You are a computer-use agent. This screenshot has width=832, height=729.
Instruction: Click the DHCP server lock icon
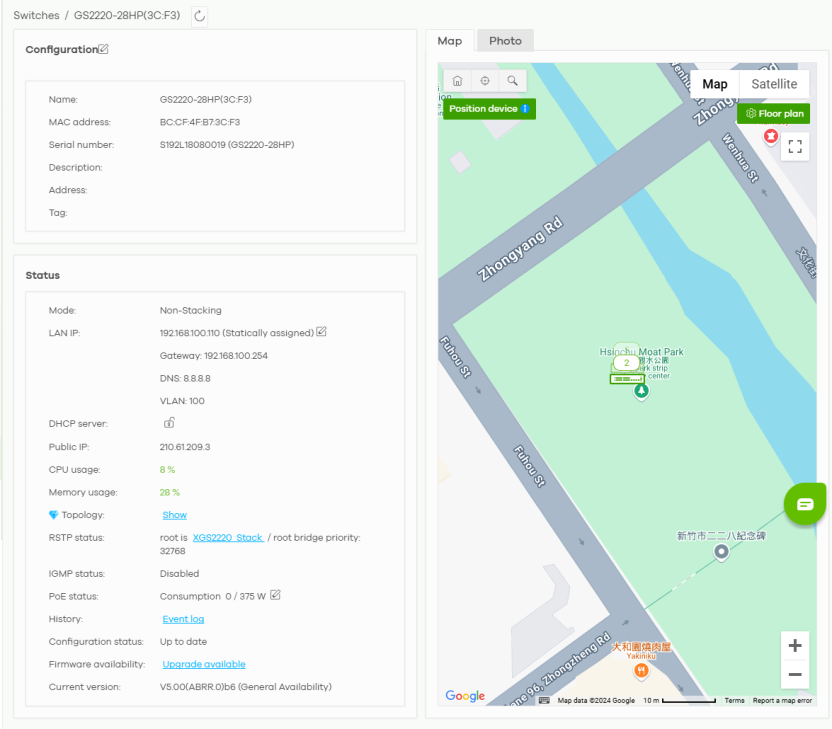point(170,423)
